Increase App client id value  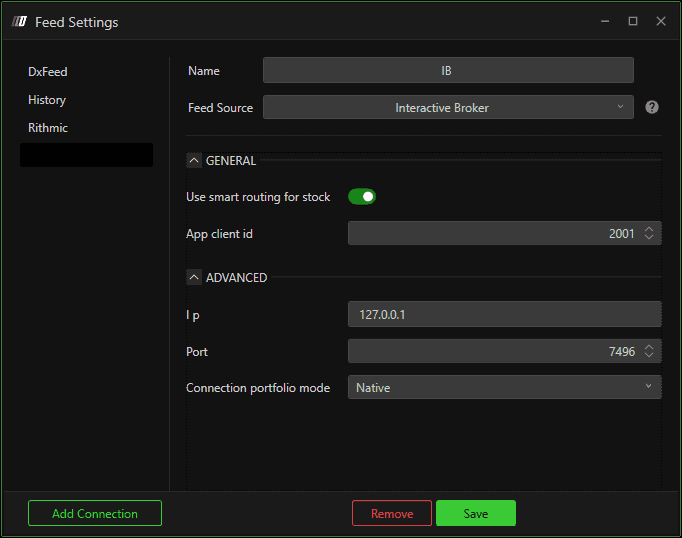pyautogui.click(x=649, y=229)
